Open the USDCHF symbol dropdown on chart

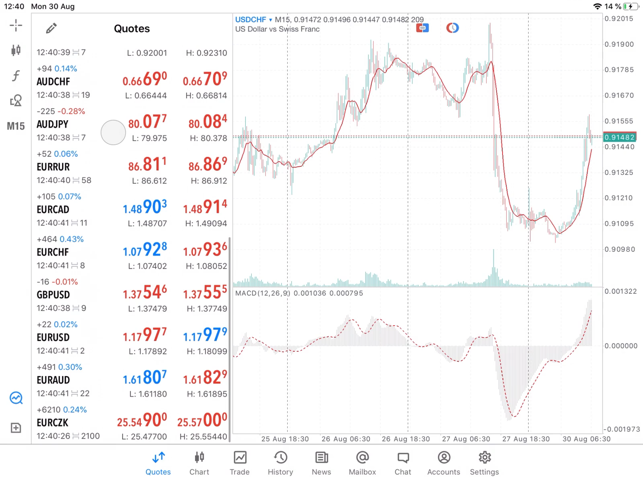[253, 19]
